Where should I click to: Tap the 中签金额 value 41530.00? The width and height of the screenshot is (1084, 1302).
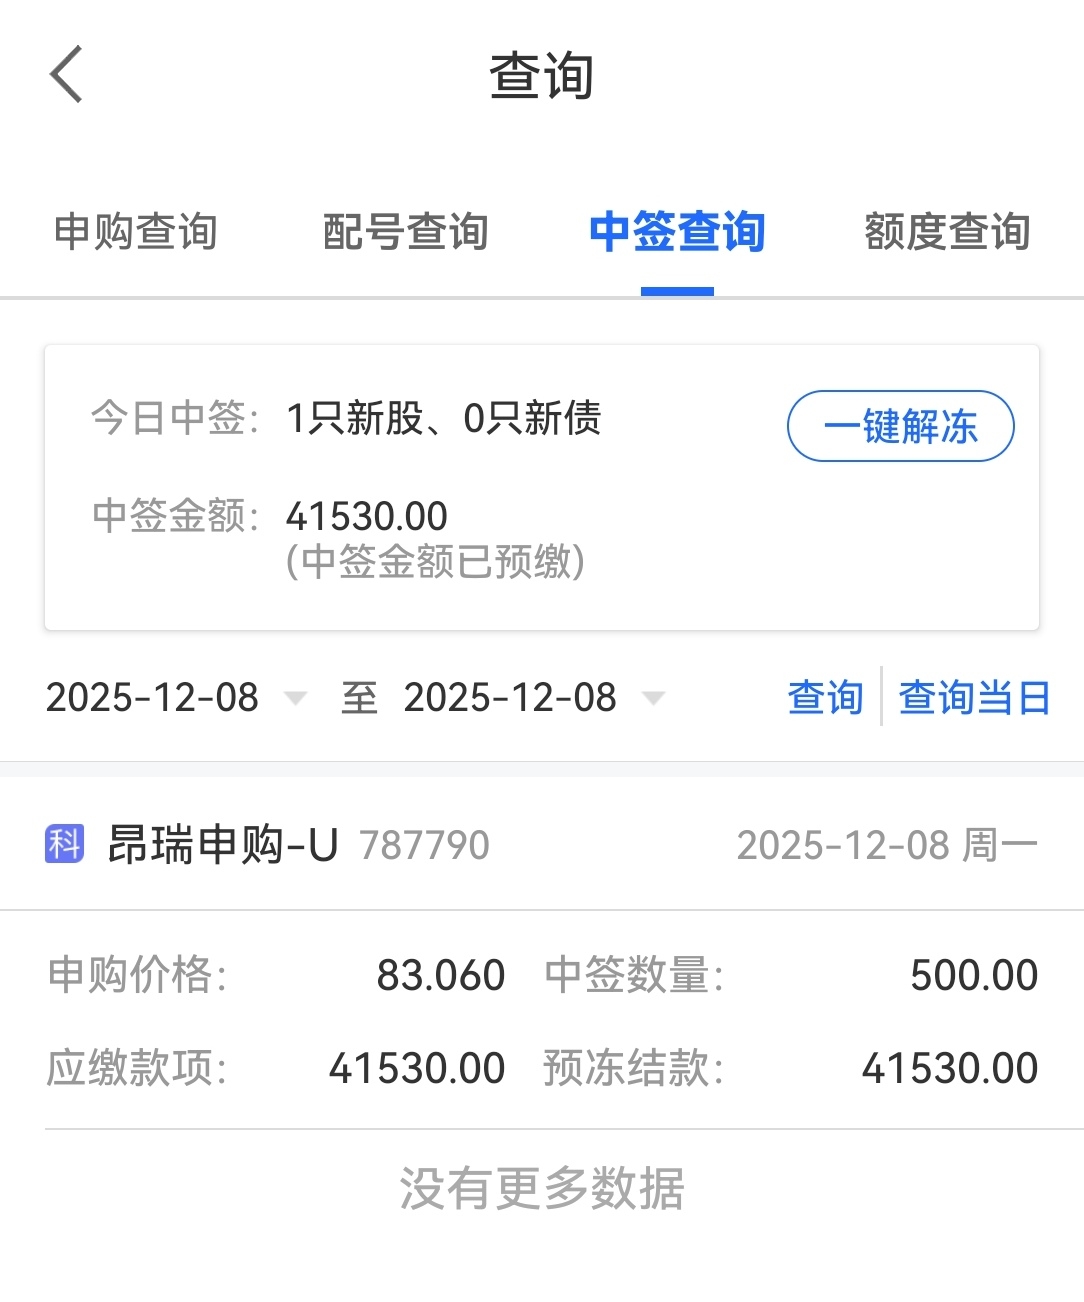[367, 517]
